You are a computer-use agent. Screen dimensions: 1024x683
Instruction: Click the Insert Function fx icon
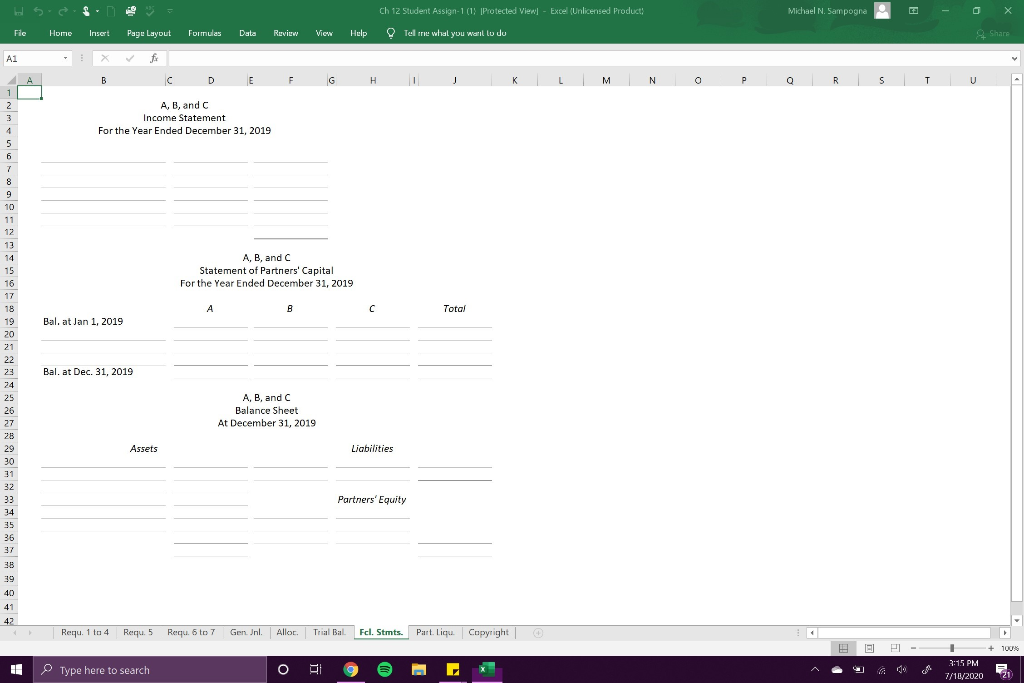pos(154,59)
